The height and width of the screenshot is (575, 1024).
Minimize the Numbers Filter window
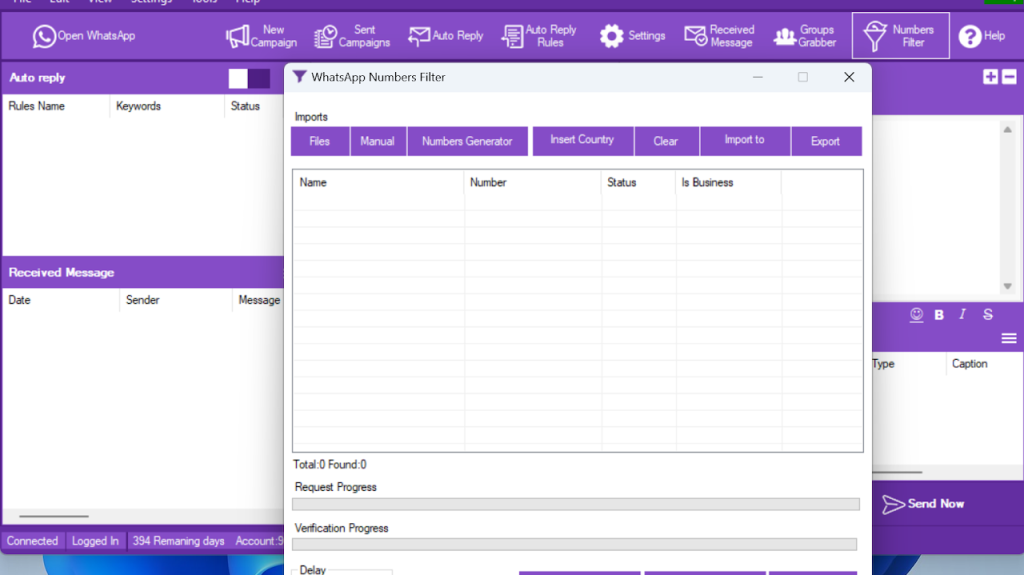coord(758,77)
